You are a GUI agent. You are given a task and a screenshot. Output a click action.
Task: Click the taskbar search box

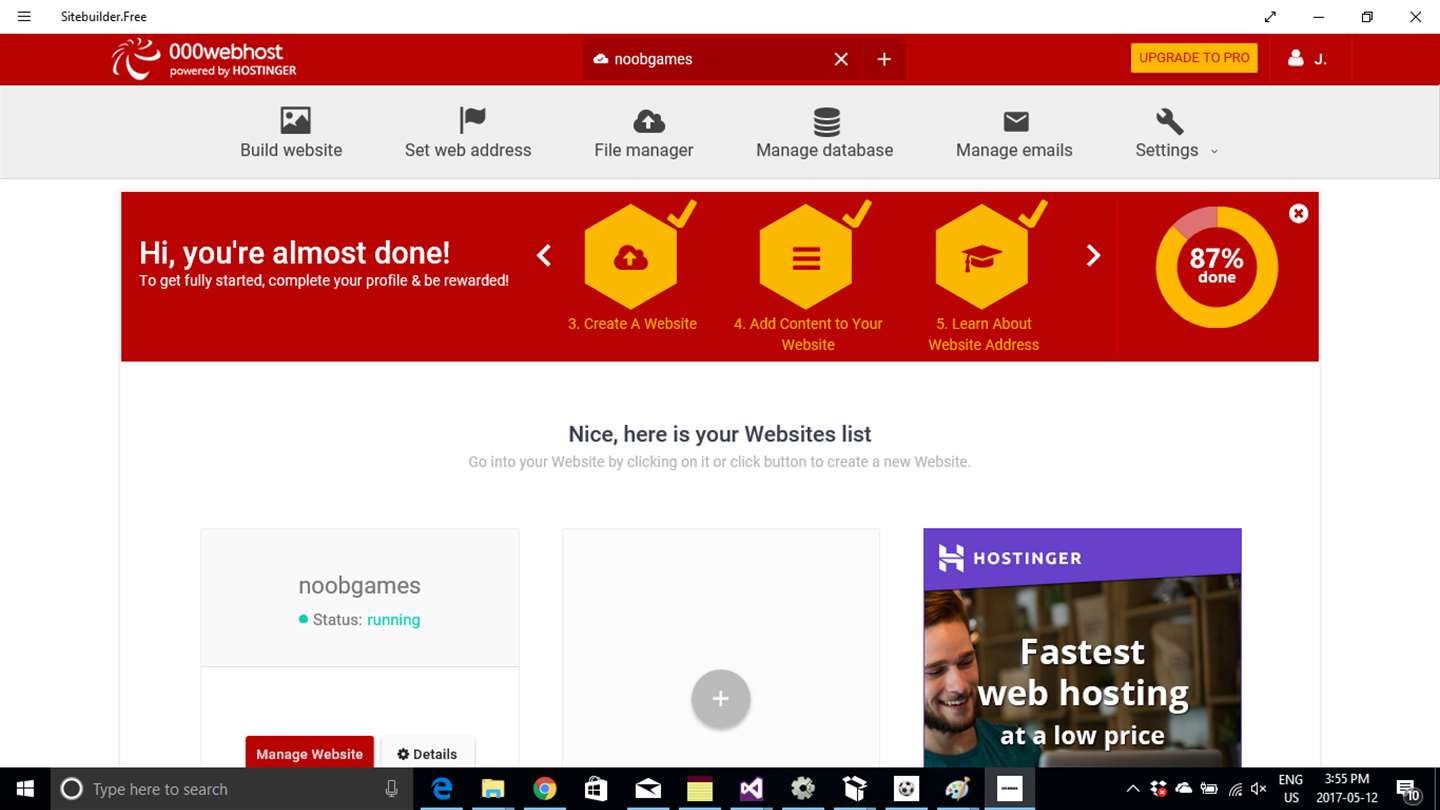tap(232, 789)
